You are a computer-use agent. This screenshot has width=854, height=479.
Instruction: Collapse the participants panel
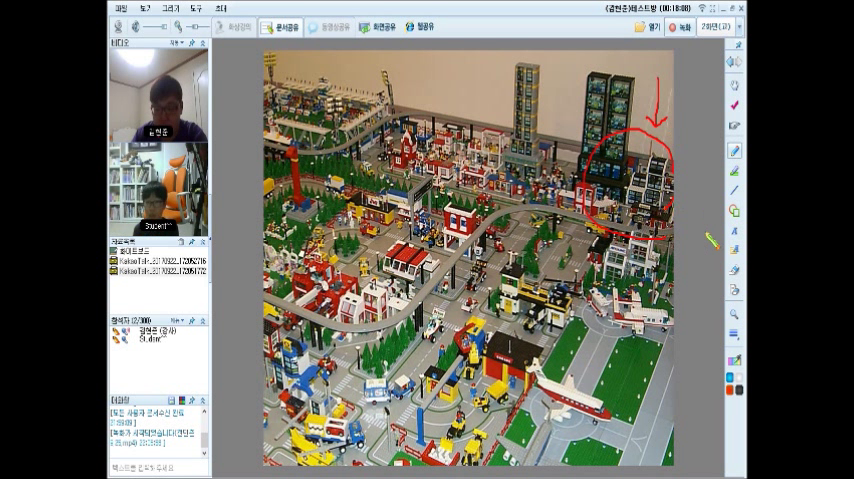(203, 320)
